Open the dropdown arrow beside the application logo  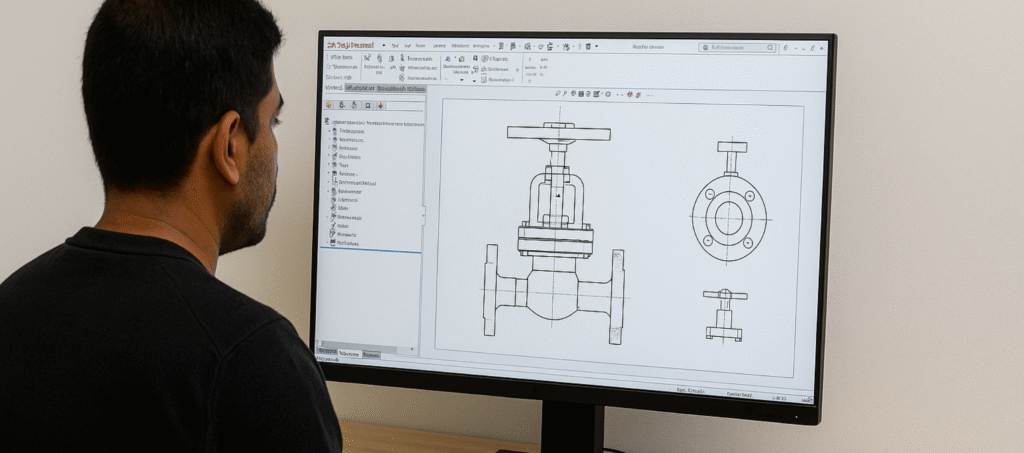382,45
